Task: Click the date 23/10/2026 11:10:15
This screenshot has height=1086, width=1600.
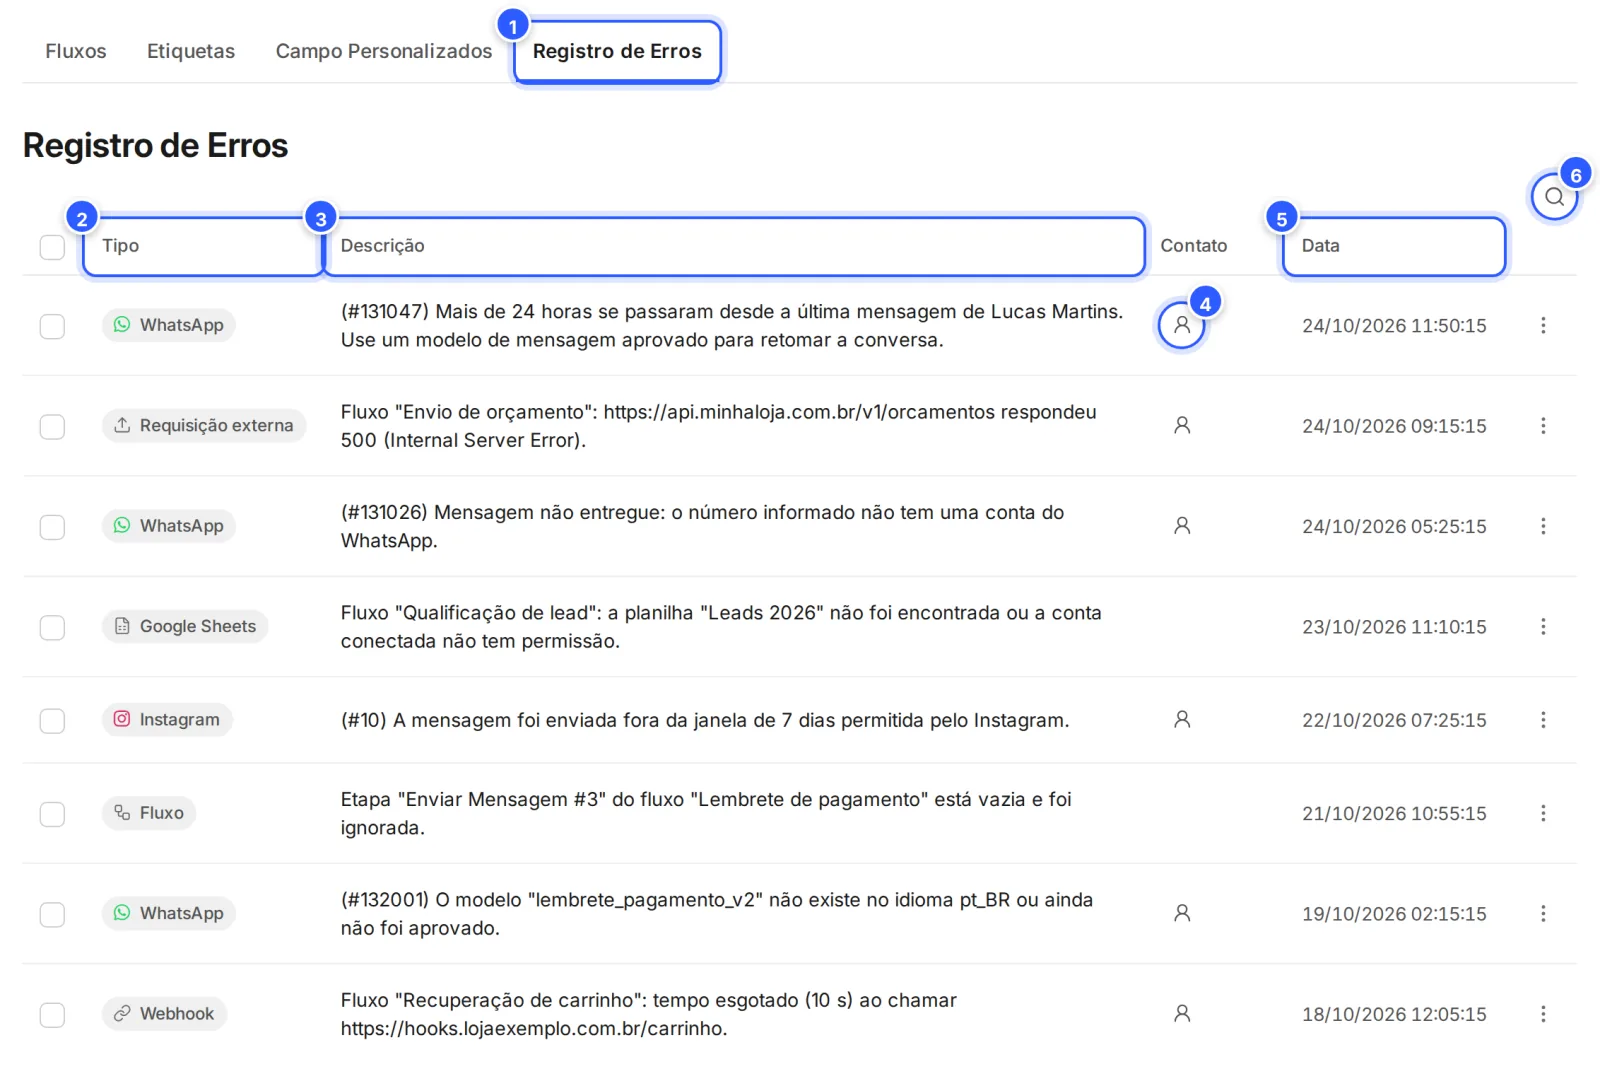Action: click(x=1394, y=627)
